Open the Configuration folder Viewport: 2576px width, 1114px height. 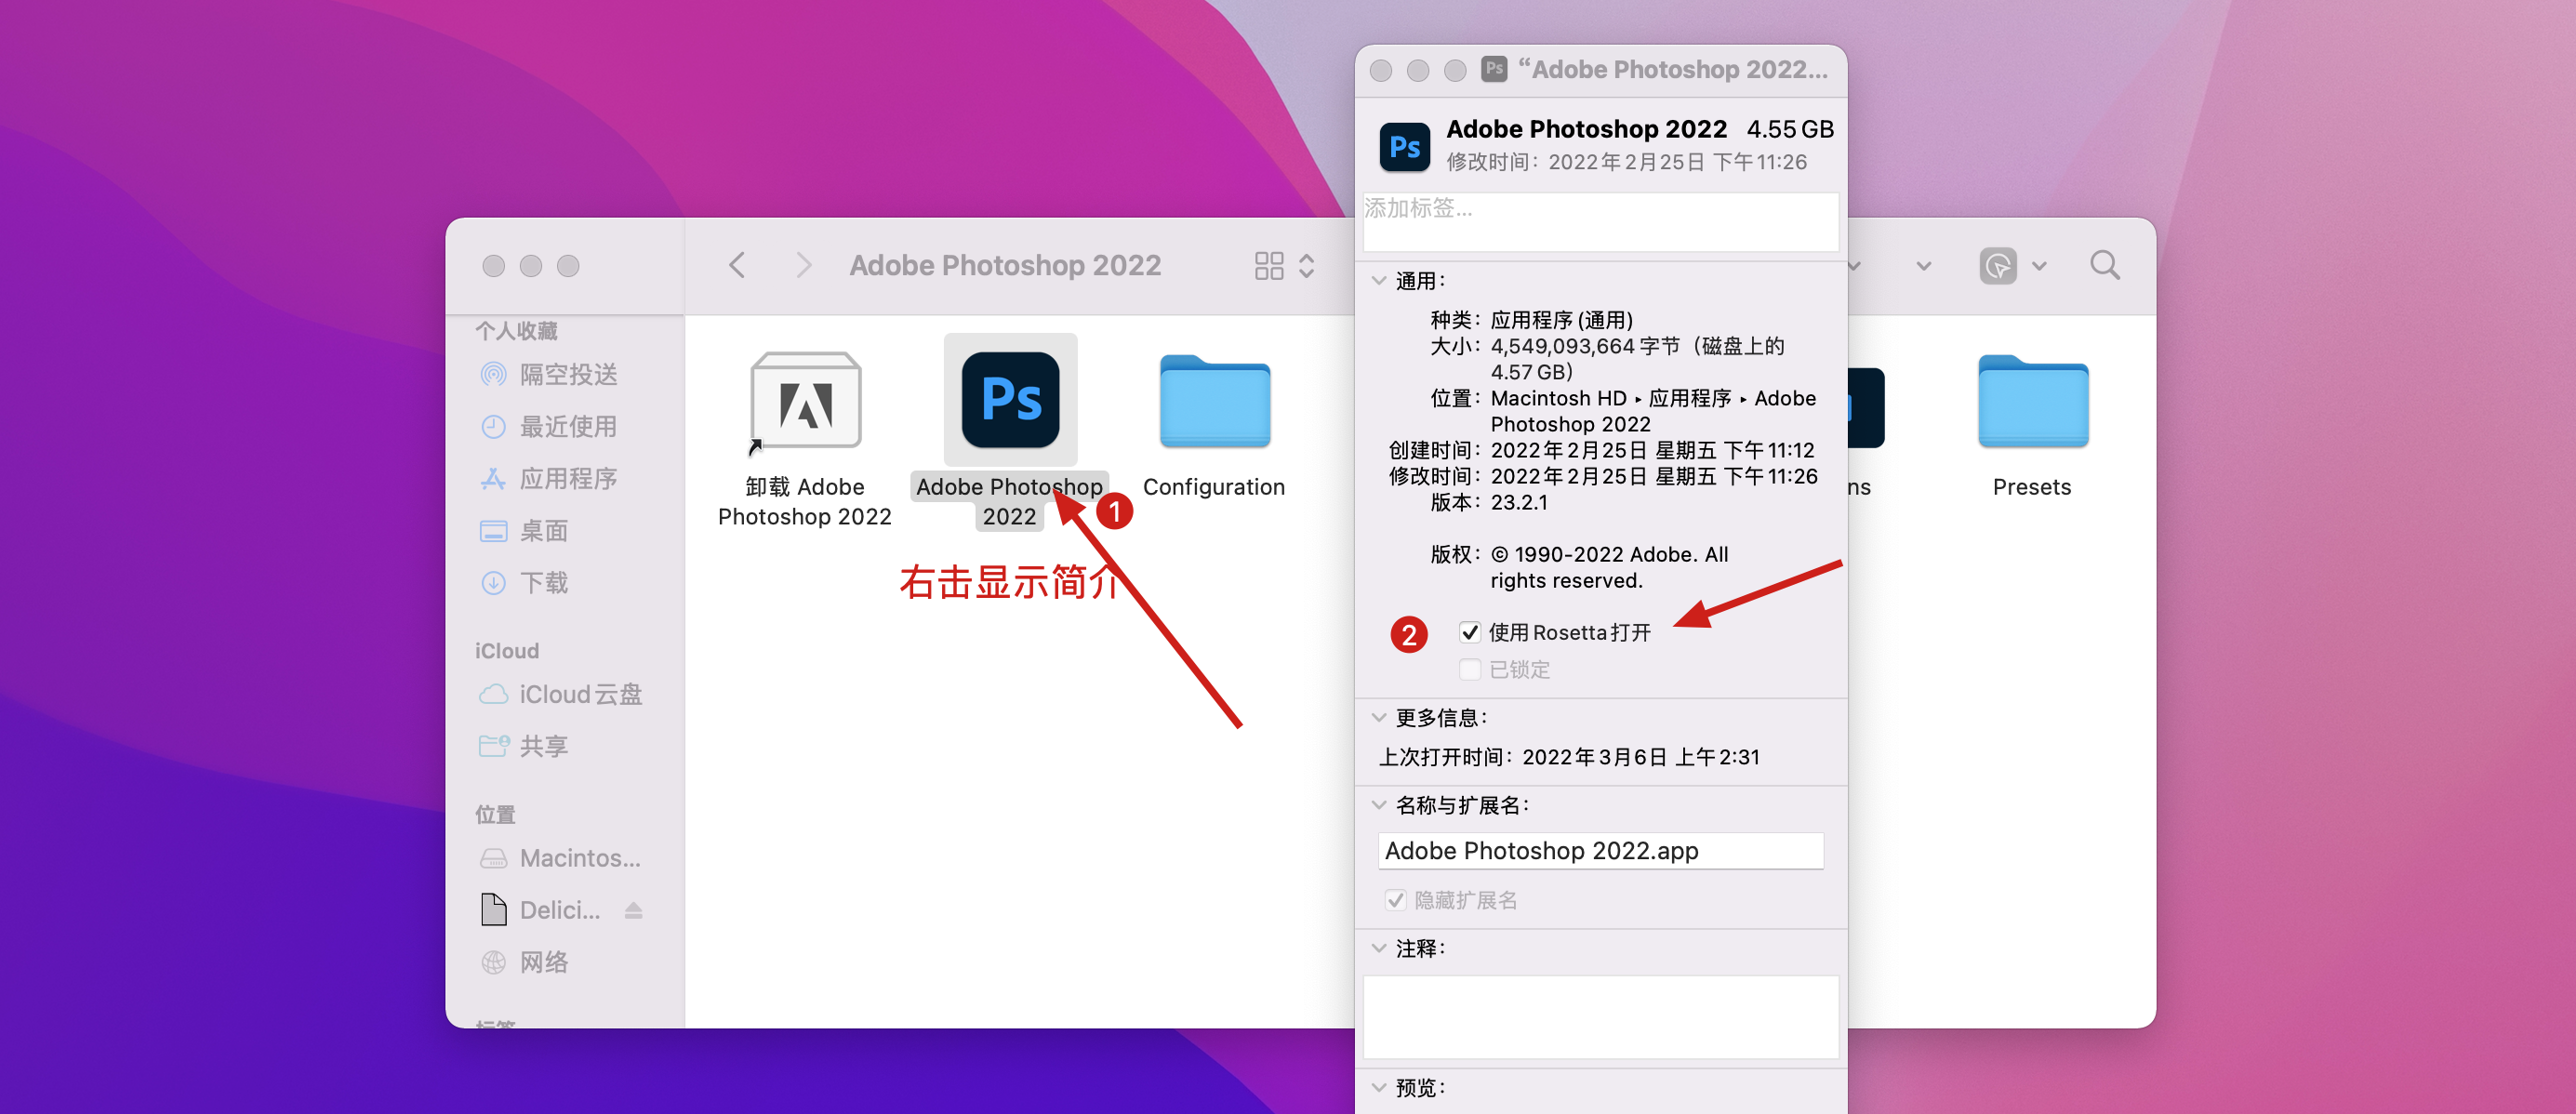pyautogui.click(x=1214, y=402)
